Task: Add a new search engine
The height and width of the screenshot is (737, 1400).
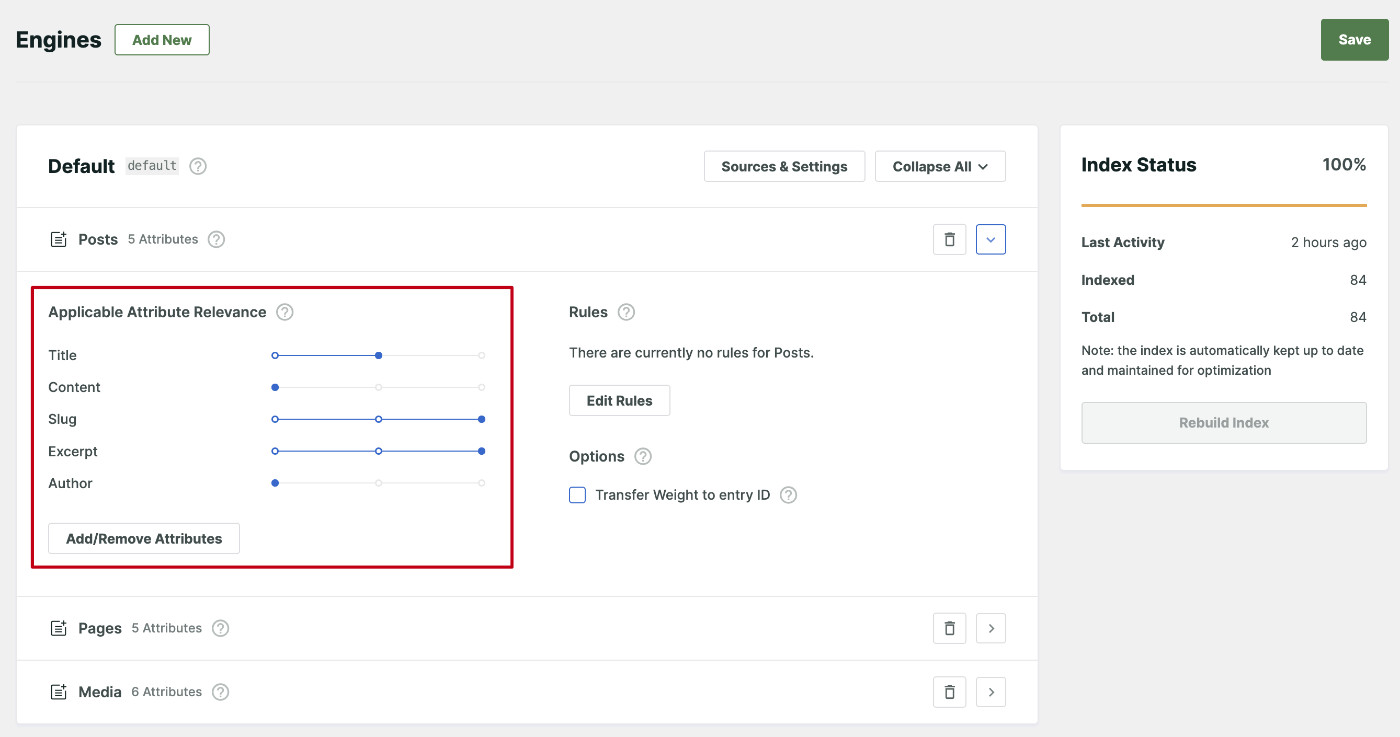Action: click(161, 40)
